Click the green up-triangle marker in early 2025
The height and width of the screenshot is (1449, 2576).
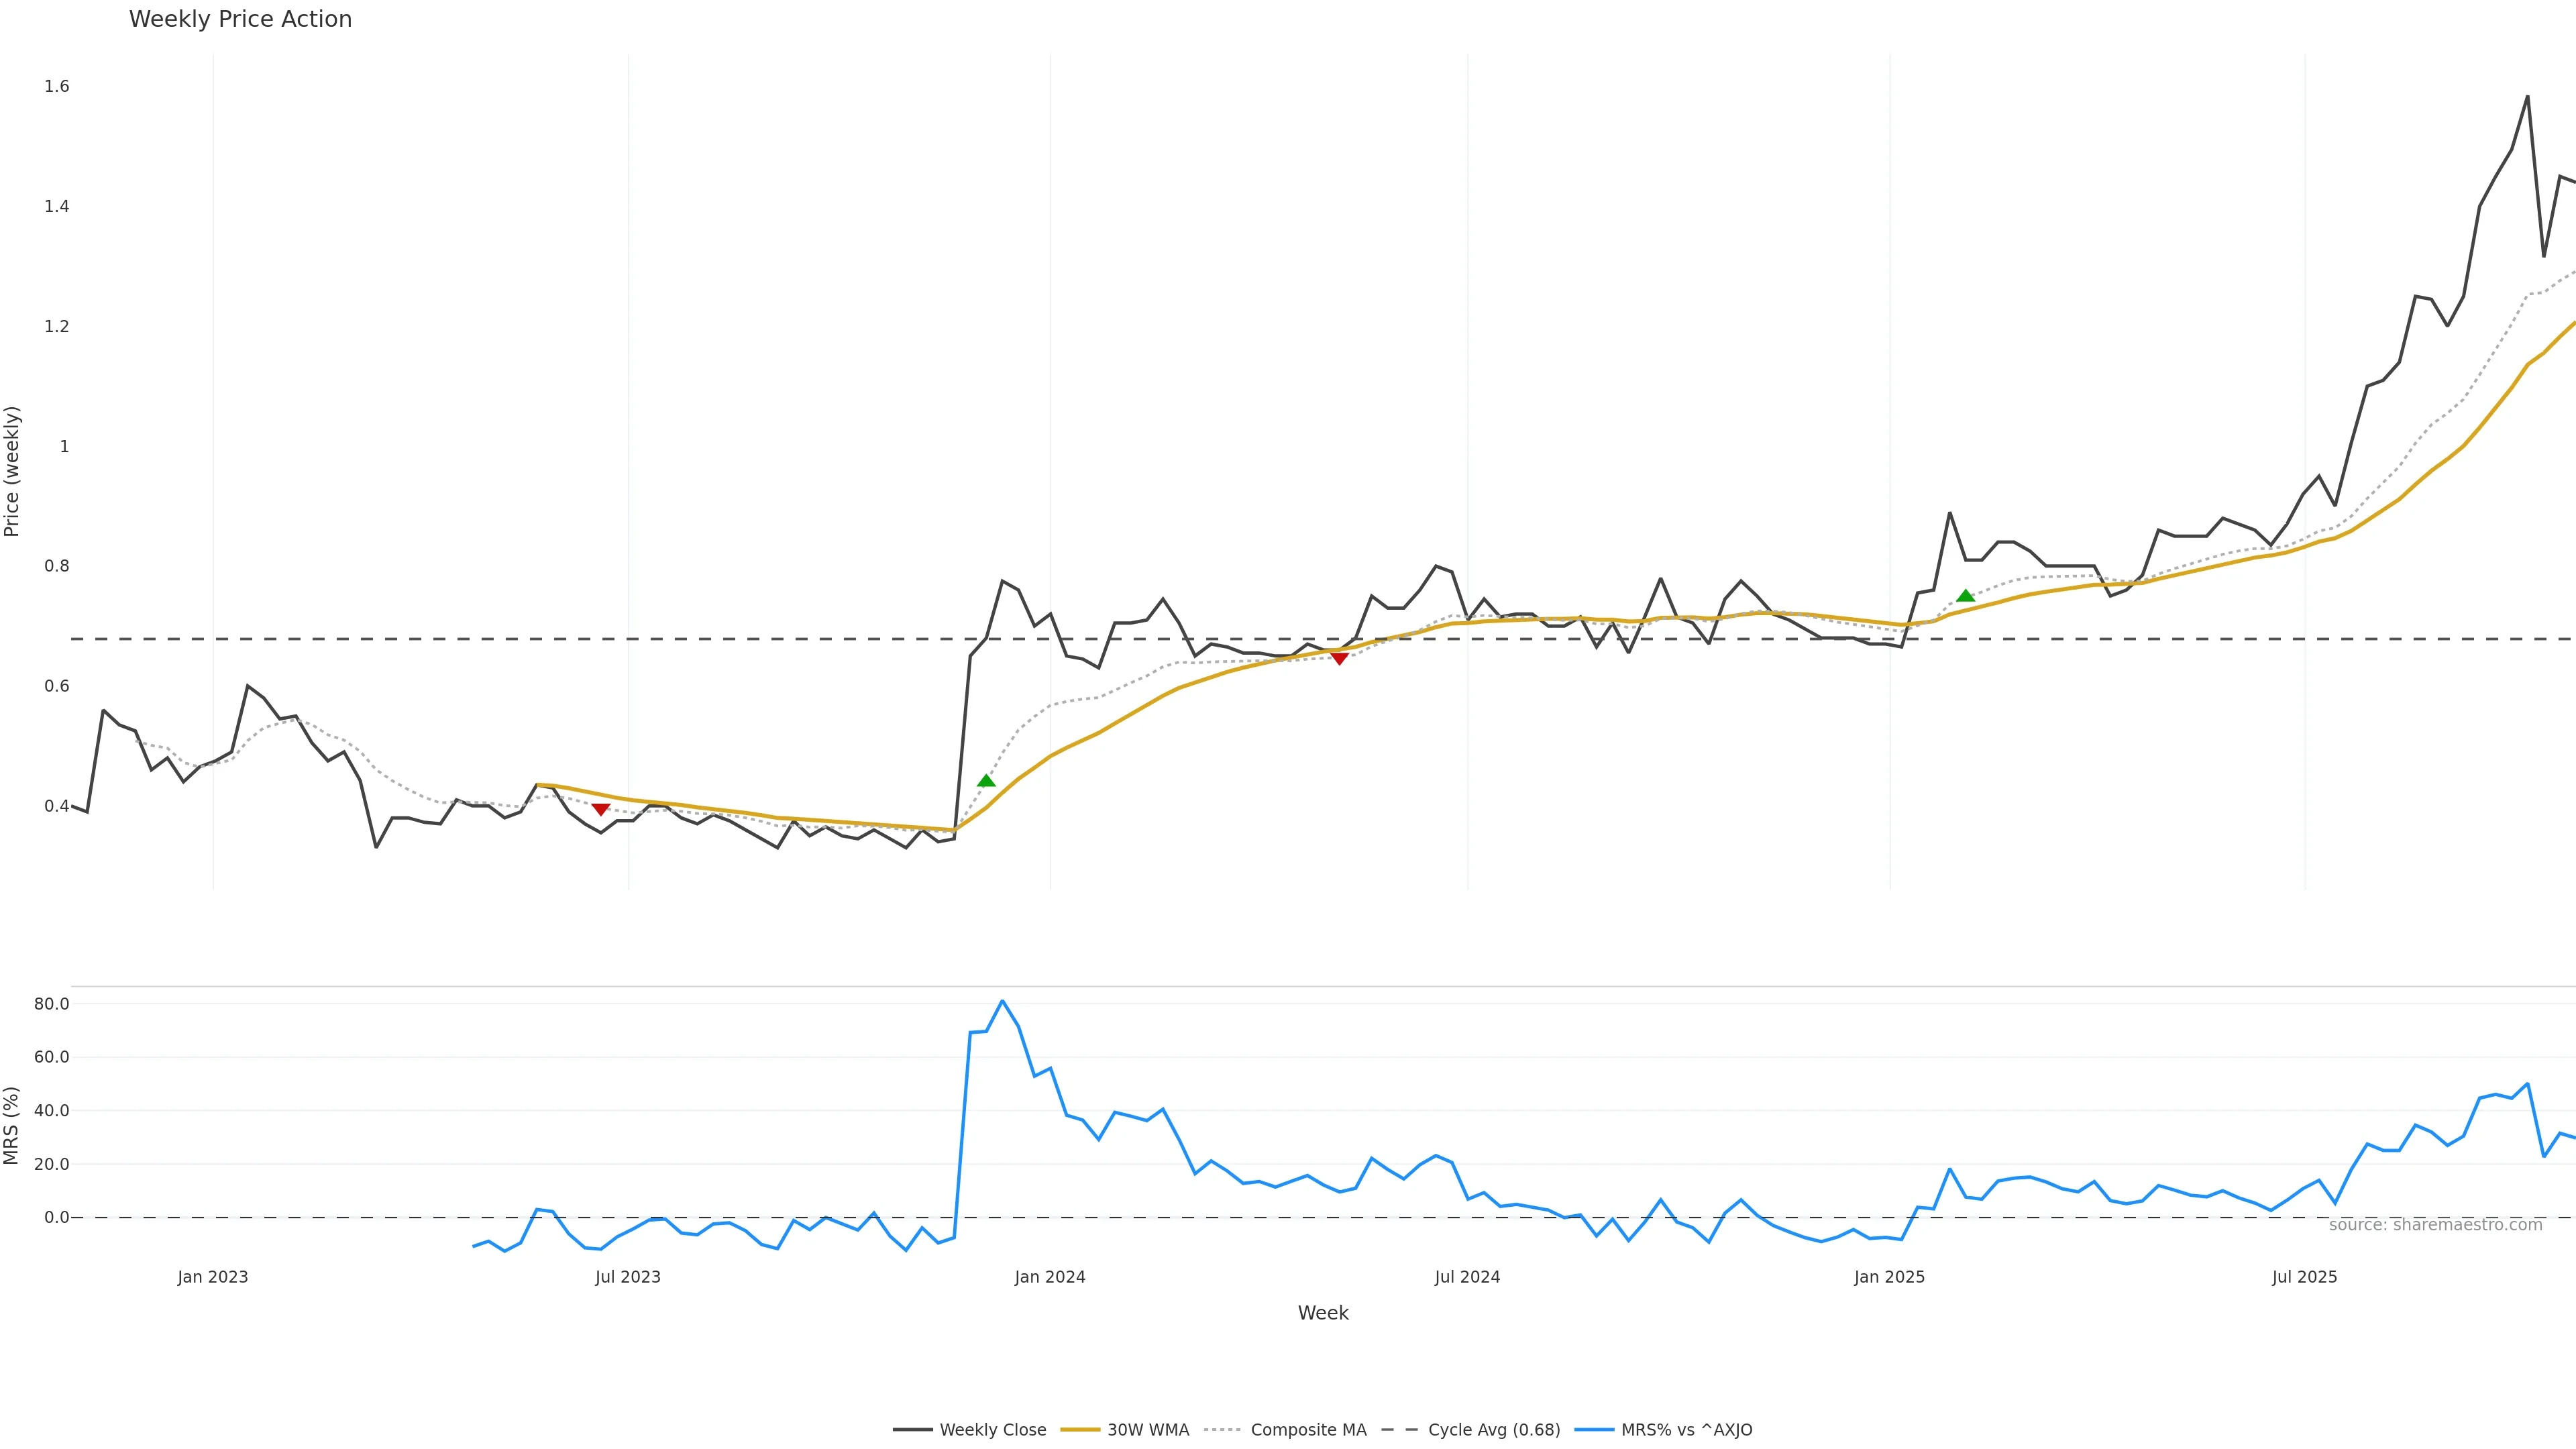coord(1965,595)
